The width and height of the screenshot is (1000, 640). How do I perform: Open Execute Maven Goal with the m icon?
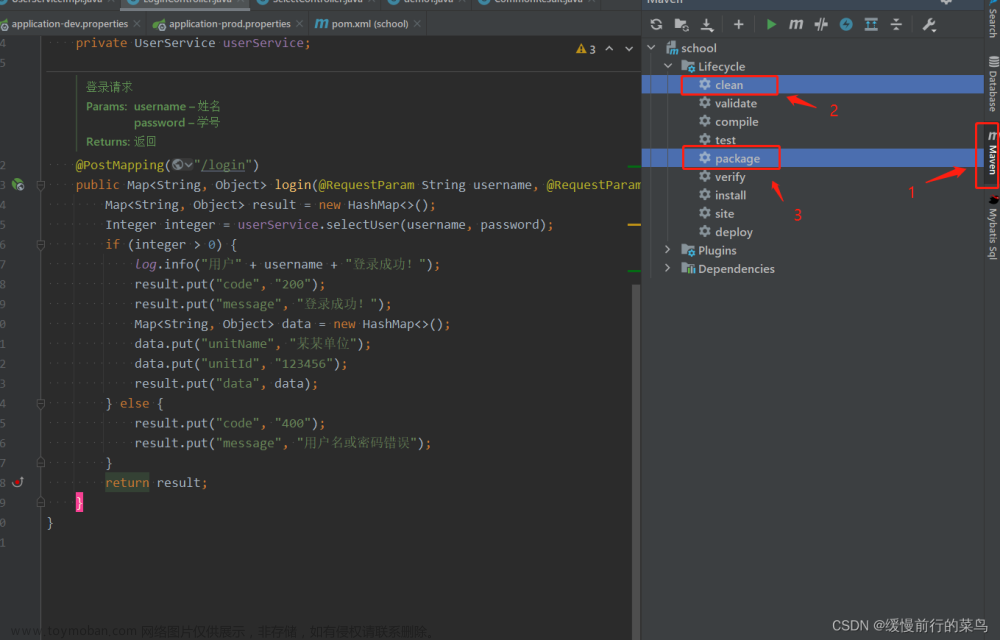pyautogui.click(x=795, y=24)
